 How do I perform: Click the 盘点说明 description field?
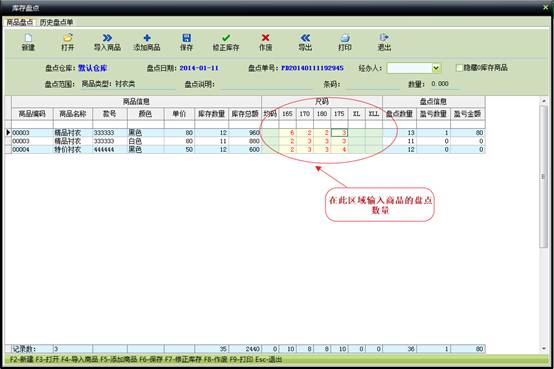(x=267, y=84)
